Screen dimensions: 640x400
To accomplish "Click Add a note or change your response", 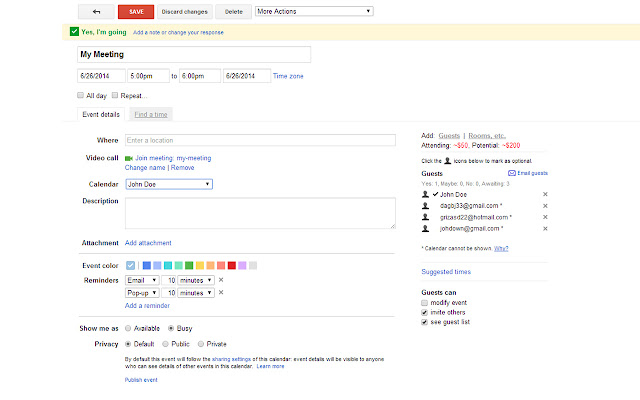I will click(178, 32).
